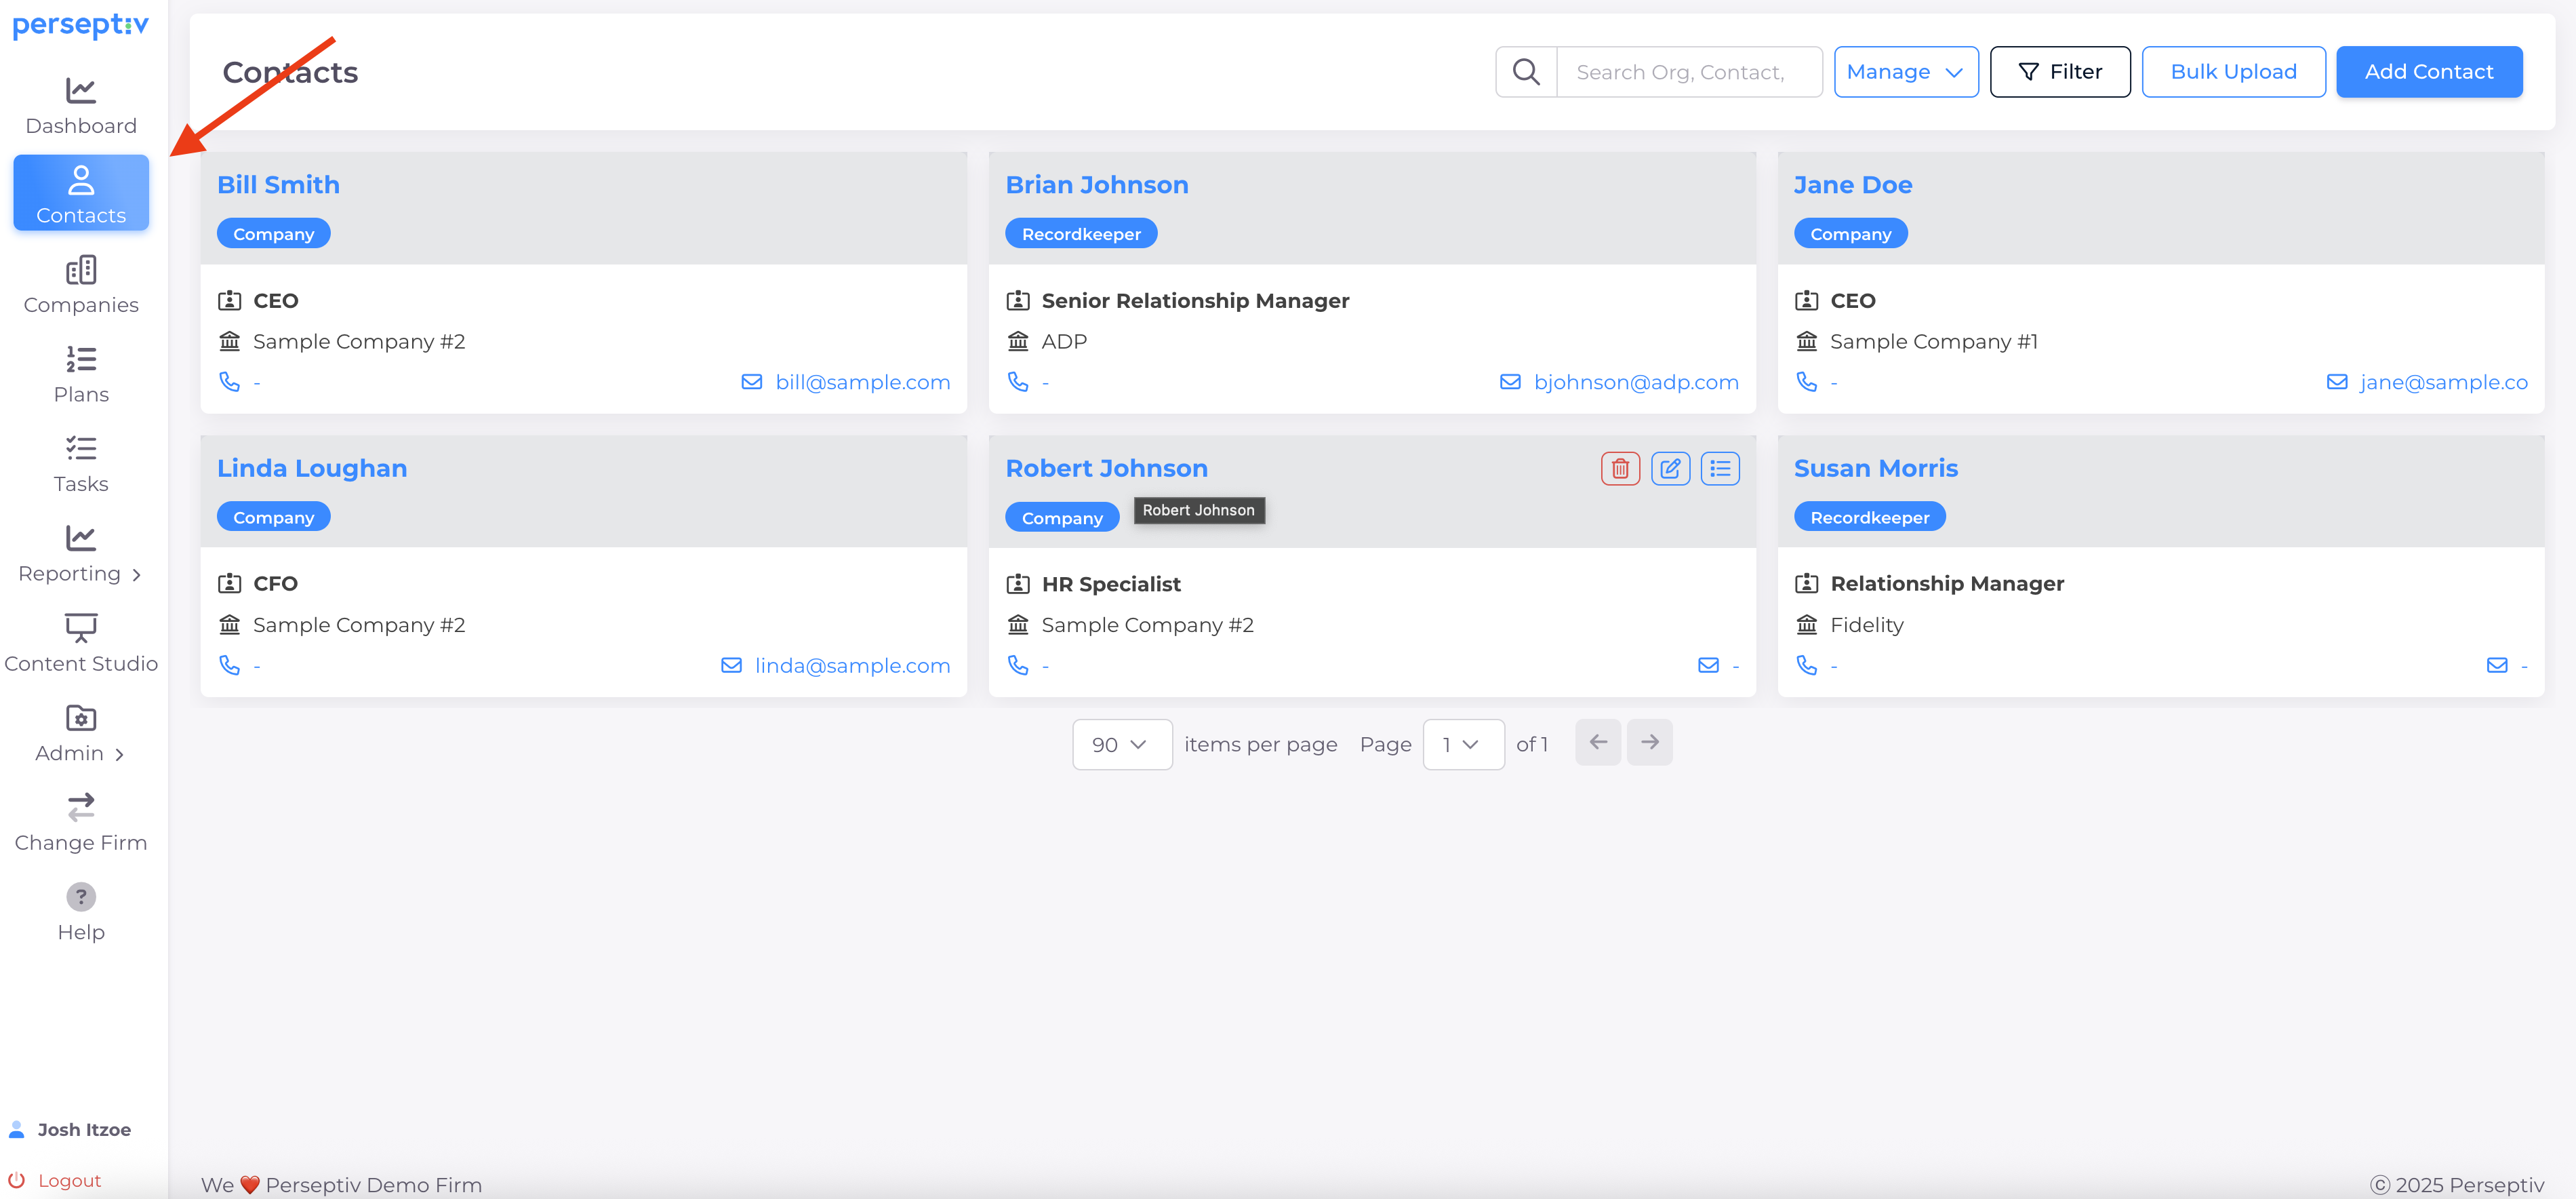Open the list icon on Robert Johnson's card
The width and height of the screenshot is (2576, 1199).
tap(1720, 468)
